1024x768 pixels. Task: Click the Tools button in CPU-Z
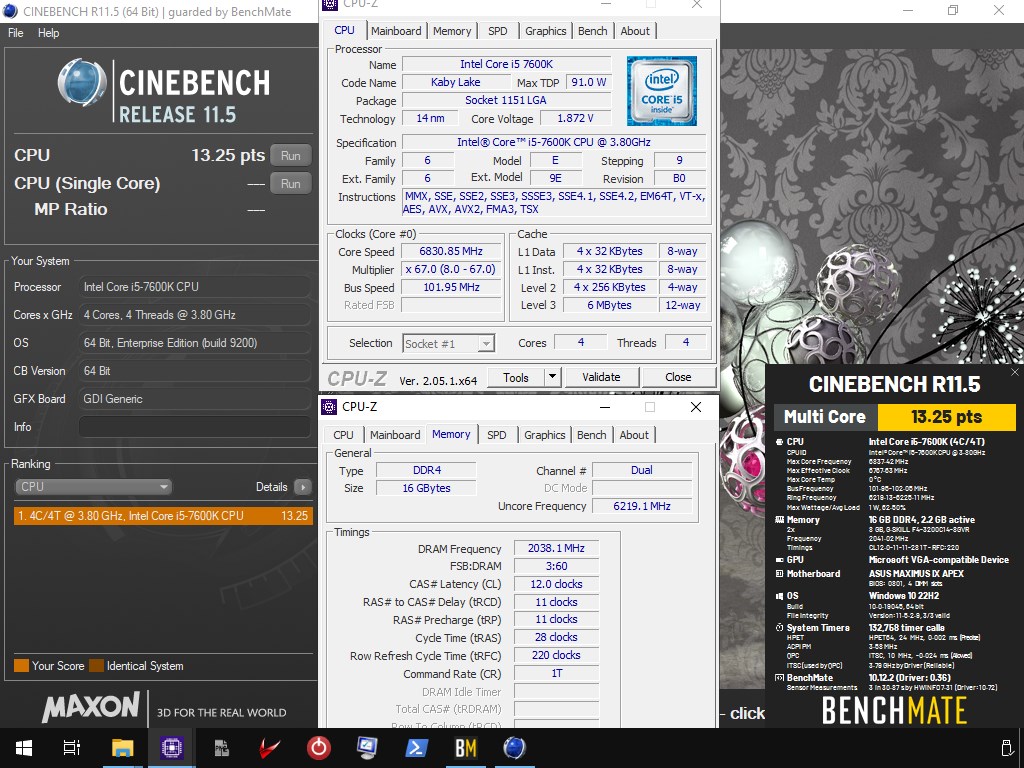pos(515,377)
